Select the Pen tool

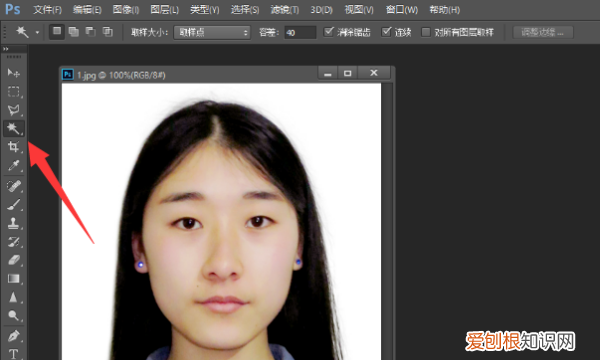[14, 336]
